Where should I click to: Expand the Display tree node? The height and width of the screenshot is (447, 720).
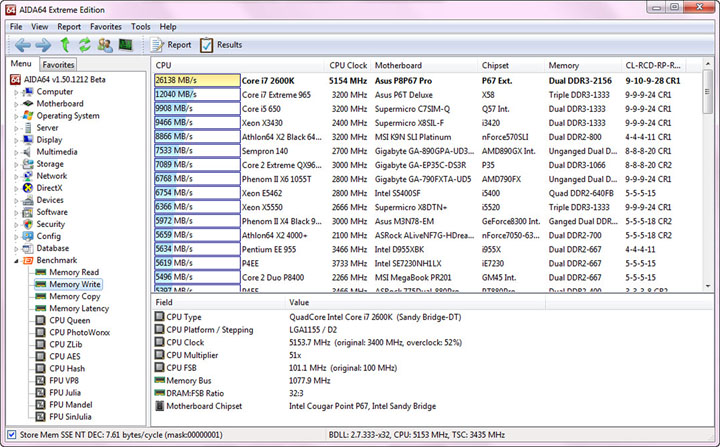[x=16, y=140]
